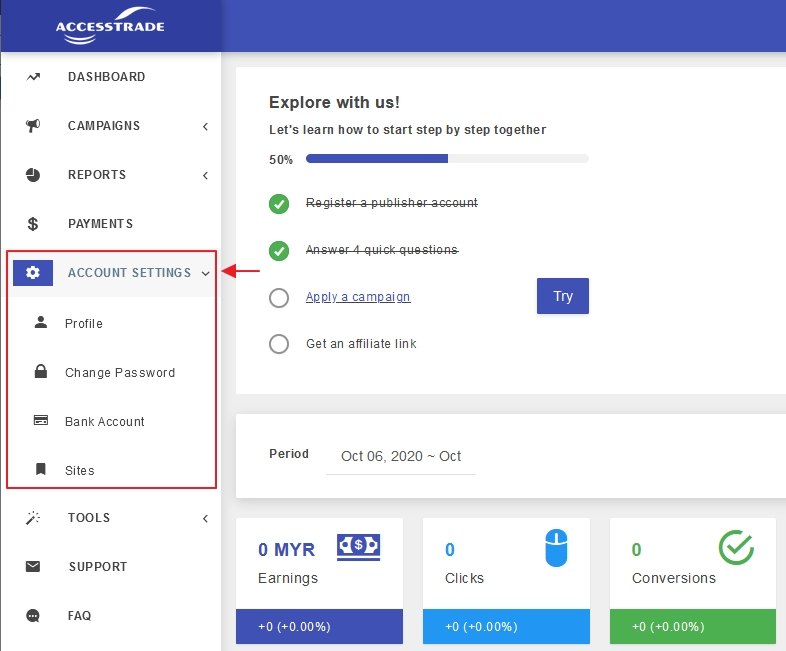Click the Campaigns megaphone icon
This screenshot has width=786, height=651.
pos(33,125)
